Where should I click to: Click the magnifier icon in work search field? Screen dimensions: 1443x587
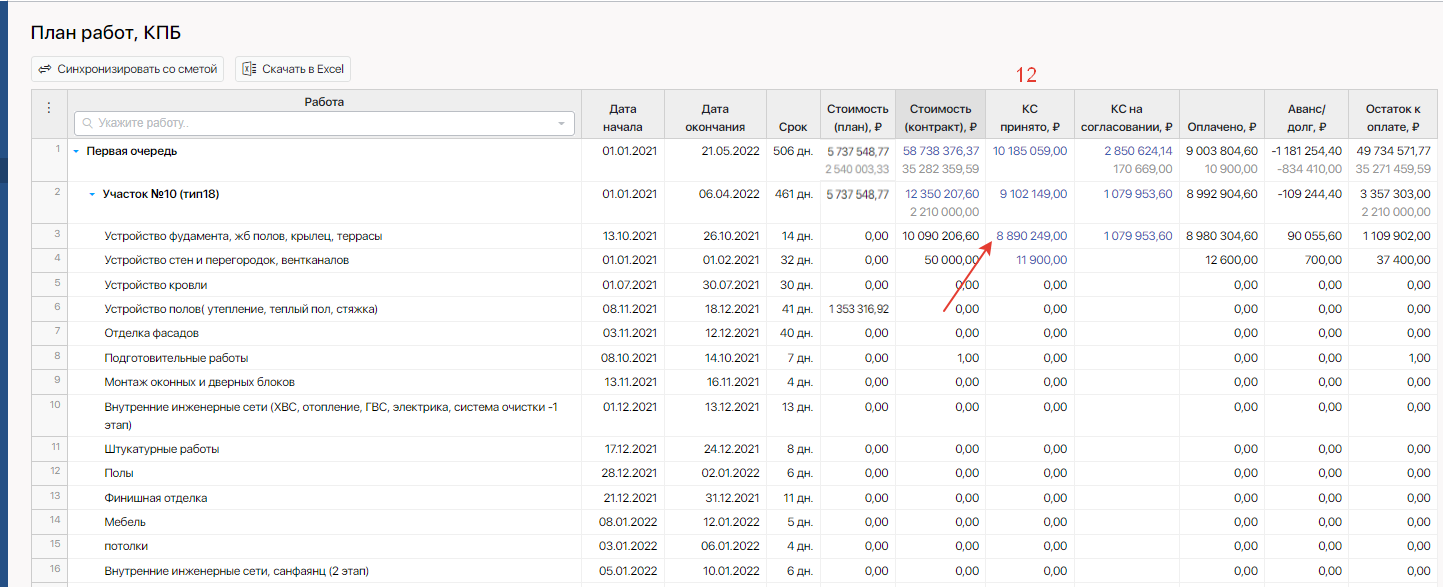tap(87, 124)
